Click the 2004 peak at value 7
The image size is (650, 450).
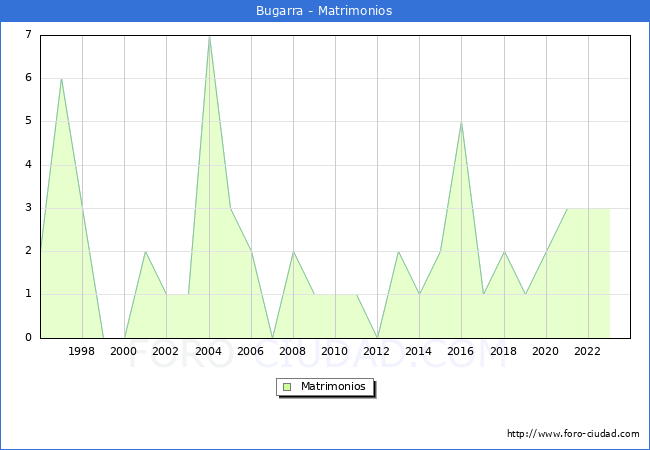209,36
